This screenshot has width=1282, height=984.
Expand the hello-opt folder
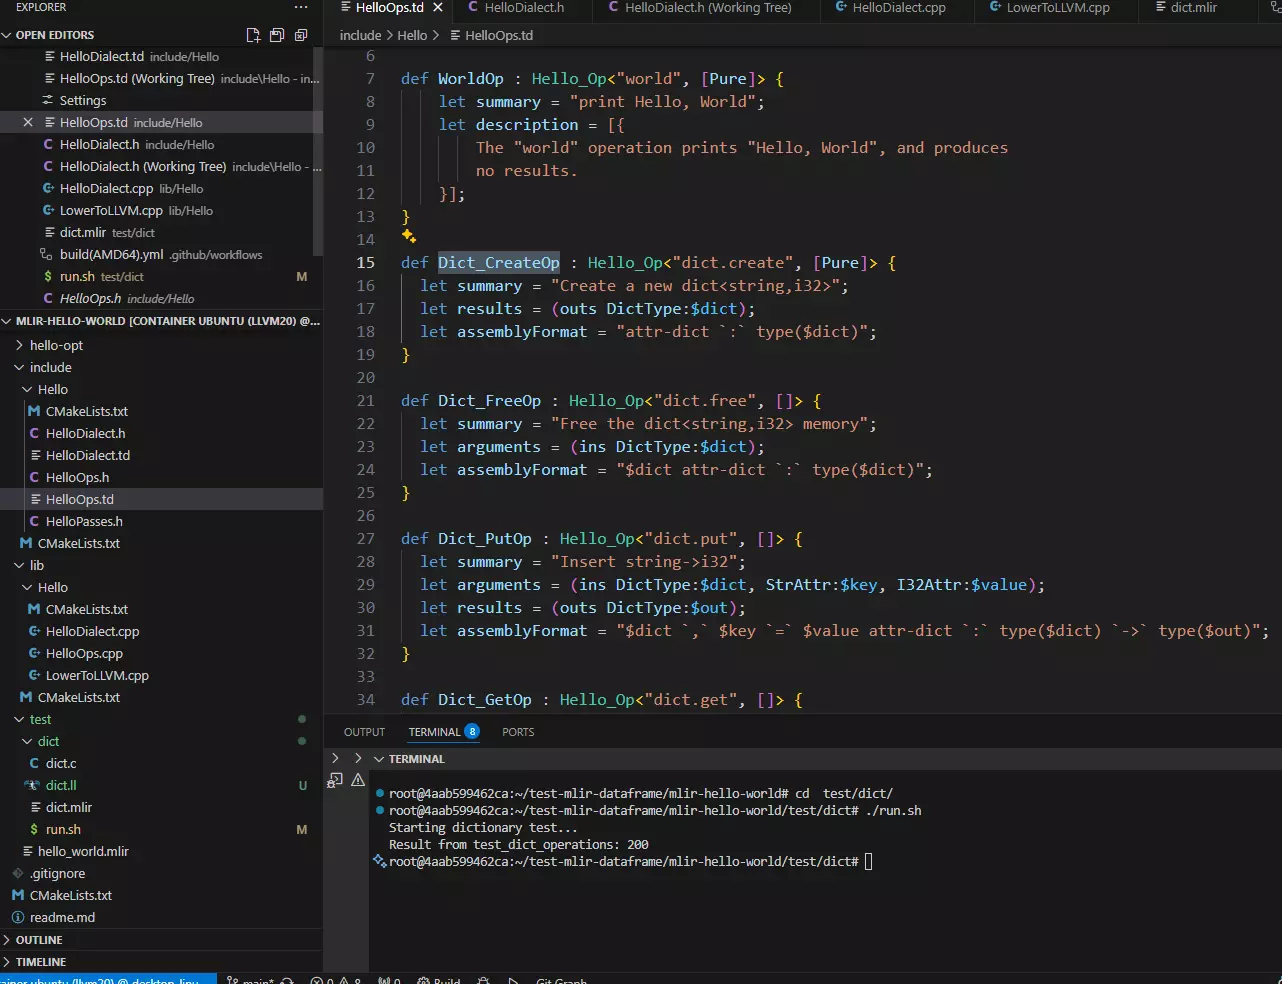tap(19, 345)
